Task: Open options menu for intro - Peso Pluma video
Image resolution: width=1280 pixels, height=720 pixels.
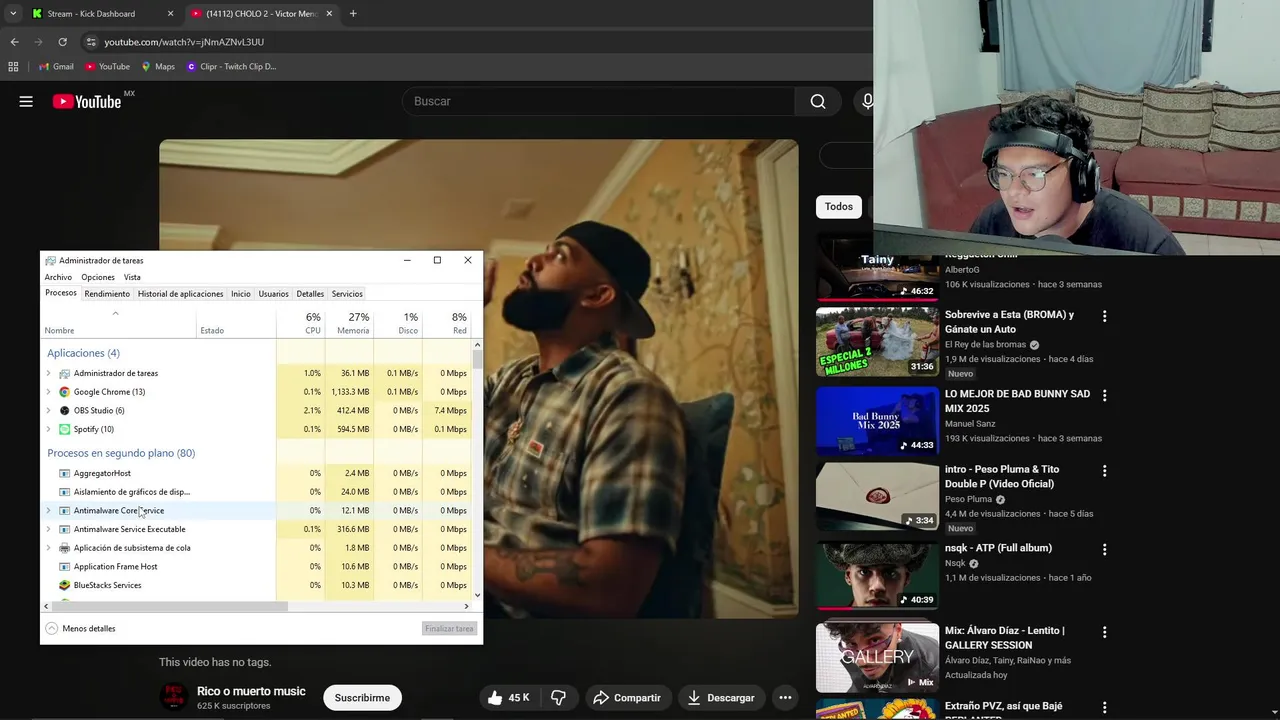Action: click(x=1105, y=470)
